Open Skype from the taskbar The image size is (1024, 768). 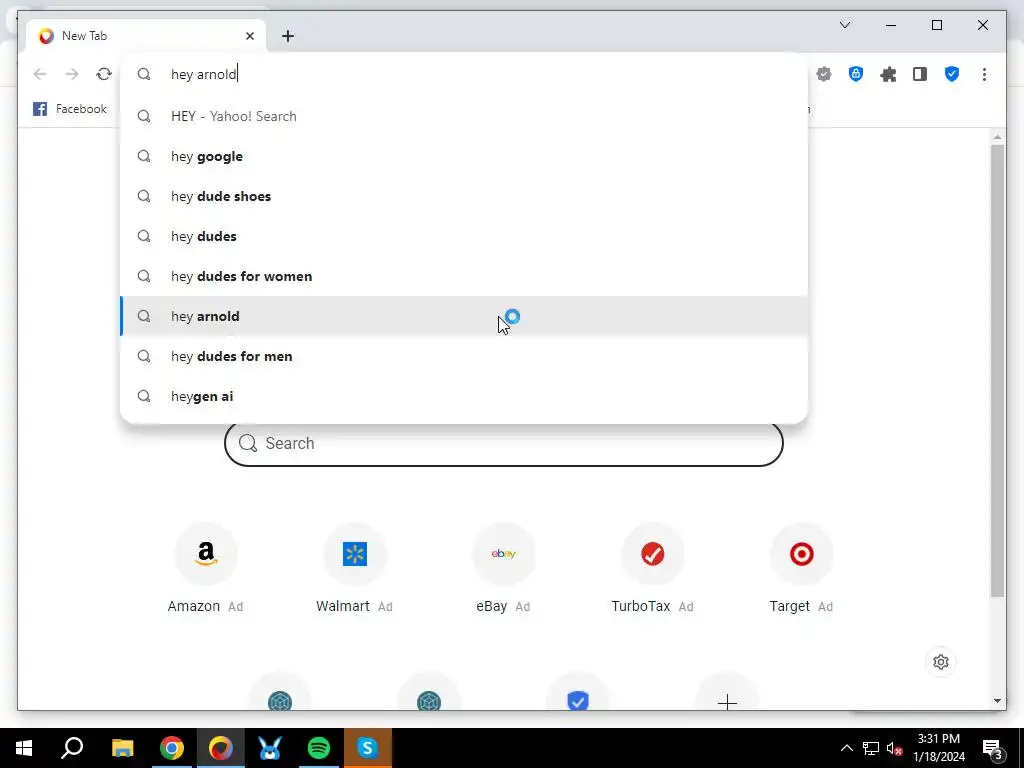pyautogui.click(x=368, y=748)
